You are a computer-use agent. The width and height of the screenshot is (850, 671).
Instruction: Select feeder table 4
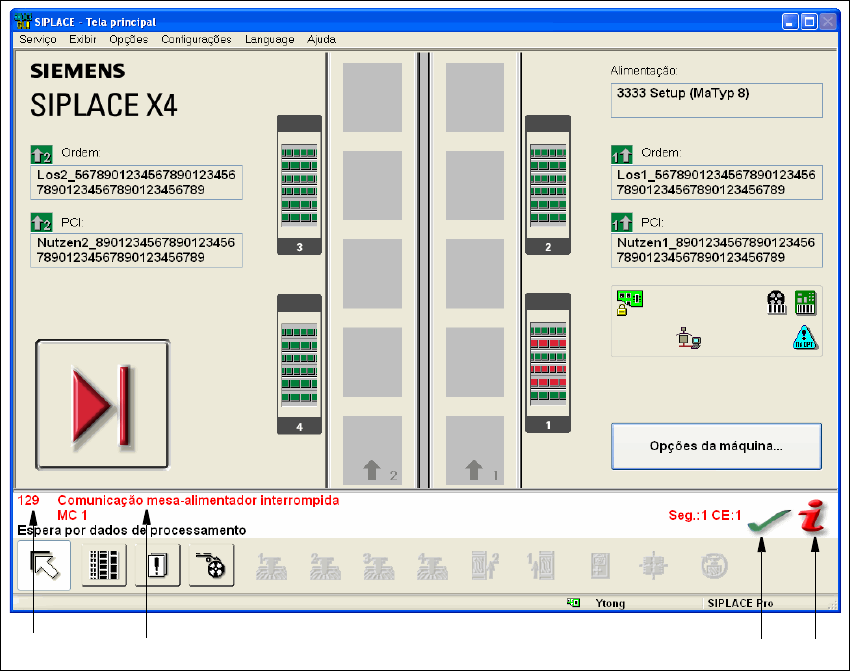tap(299, 364)
